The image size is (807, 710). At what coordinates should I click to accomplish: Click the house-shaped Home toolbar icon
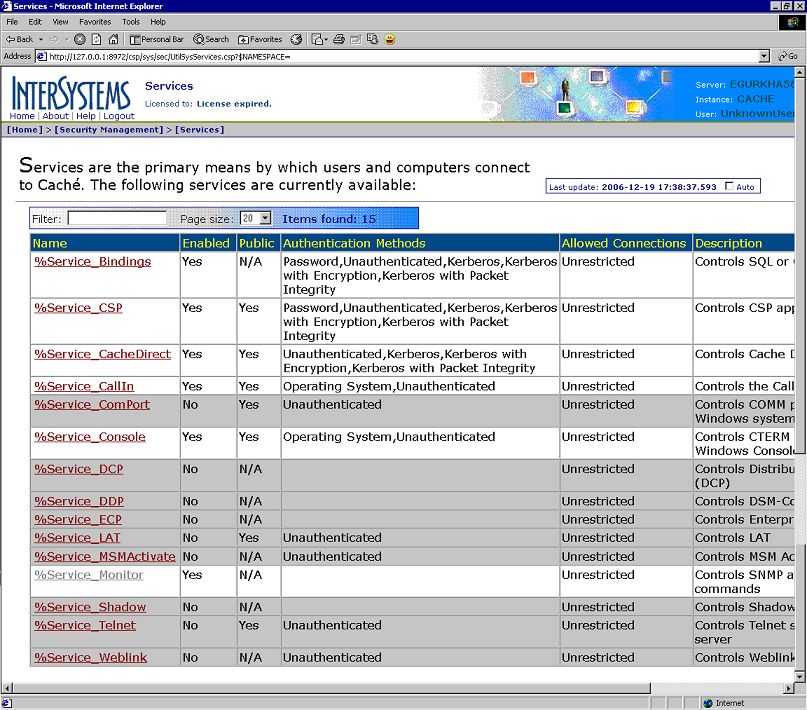point(113,39)
